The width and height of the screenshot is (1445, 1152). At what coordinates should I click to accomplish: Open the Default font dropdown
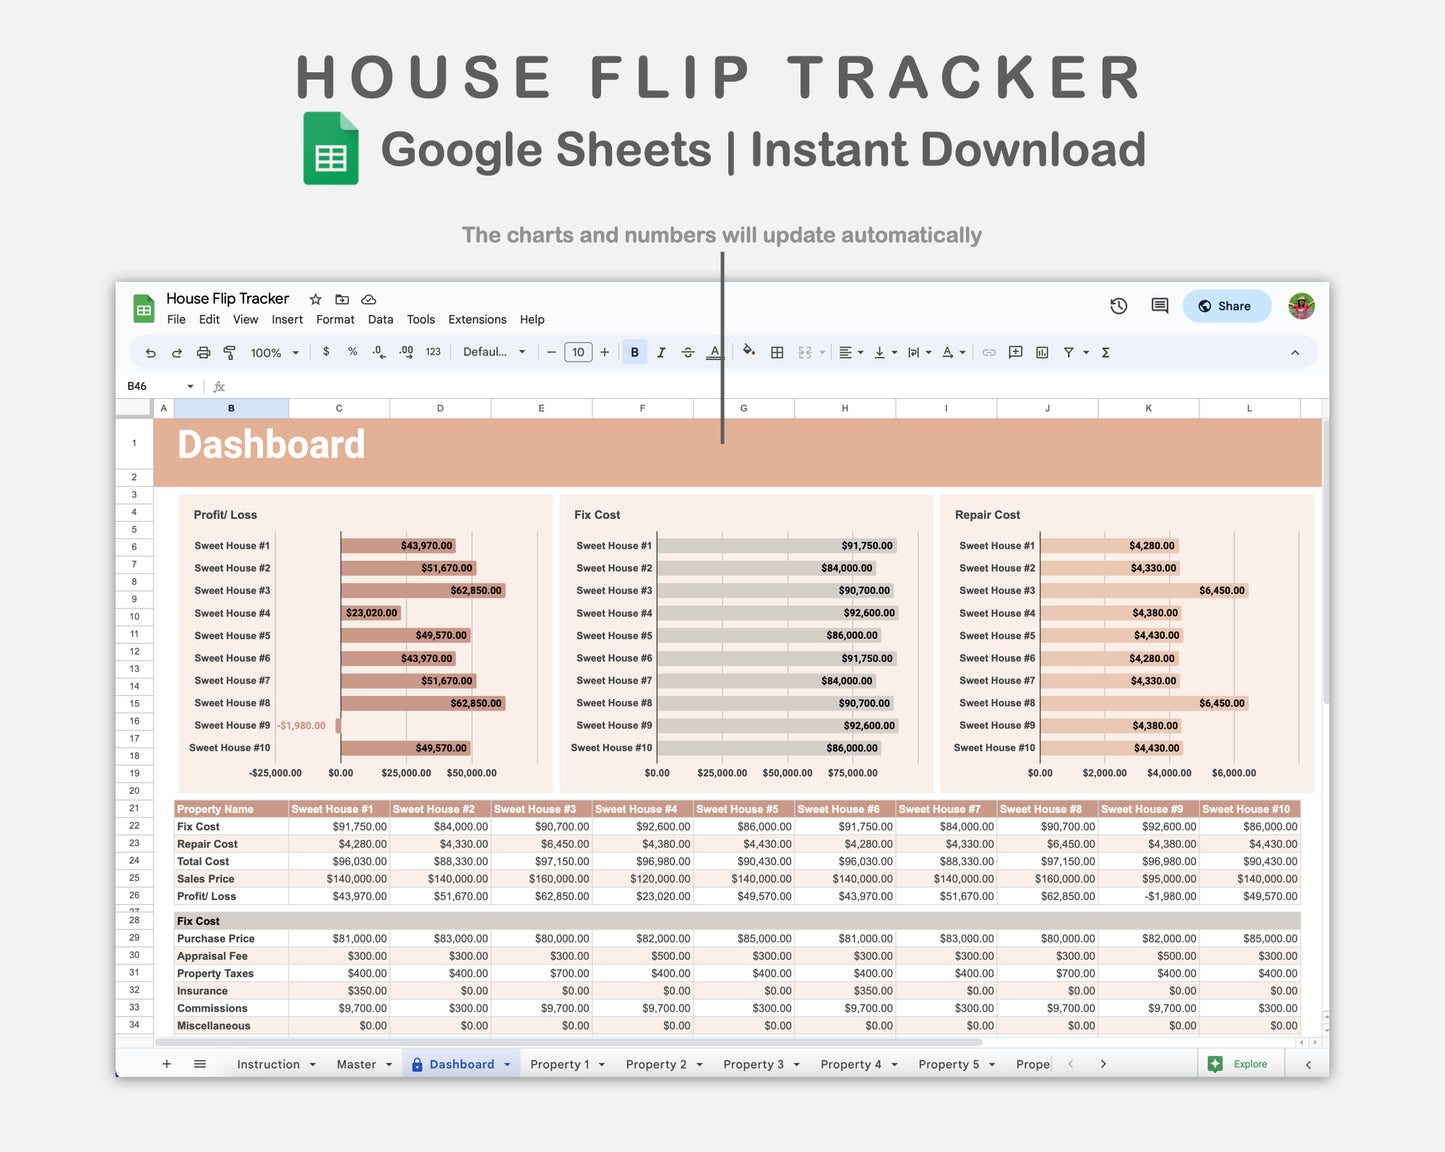(494, 352)
